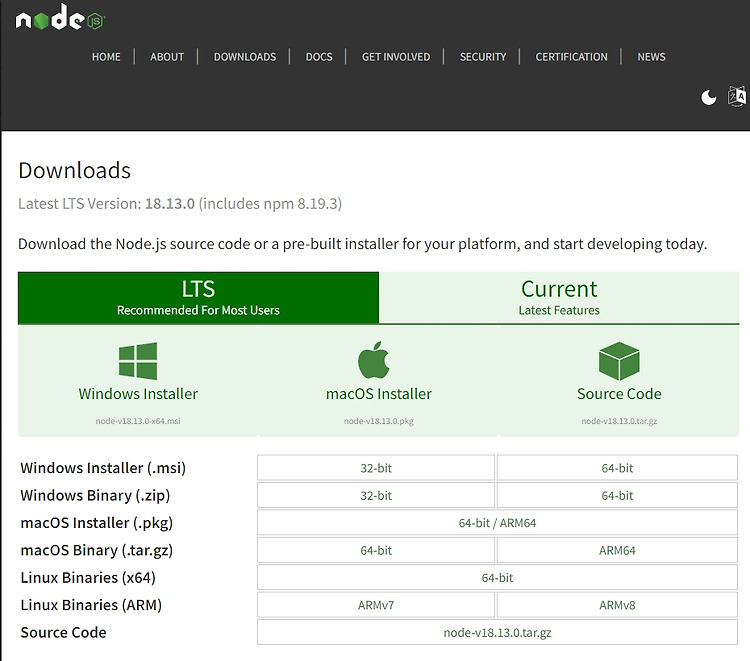
Task: Download Windows Binary (.zip) 32-bit
Action: [376, 496]
